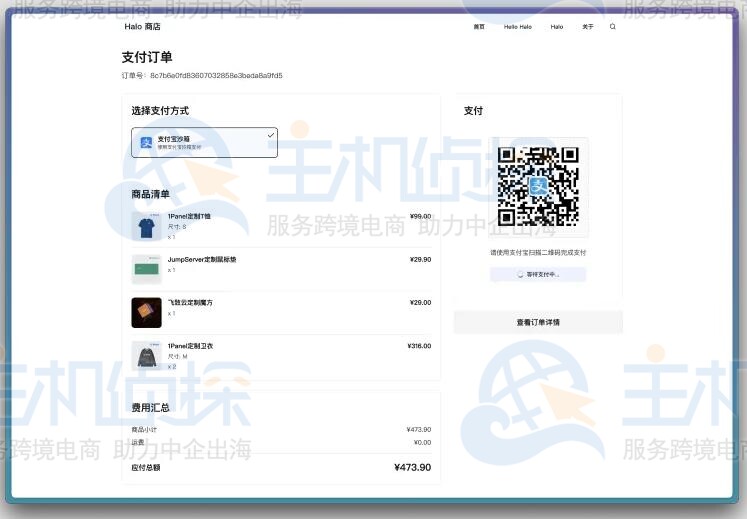Click the large ¥473.90 payable total
Screen dimensions: 747x519
[x=413, y=467]
